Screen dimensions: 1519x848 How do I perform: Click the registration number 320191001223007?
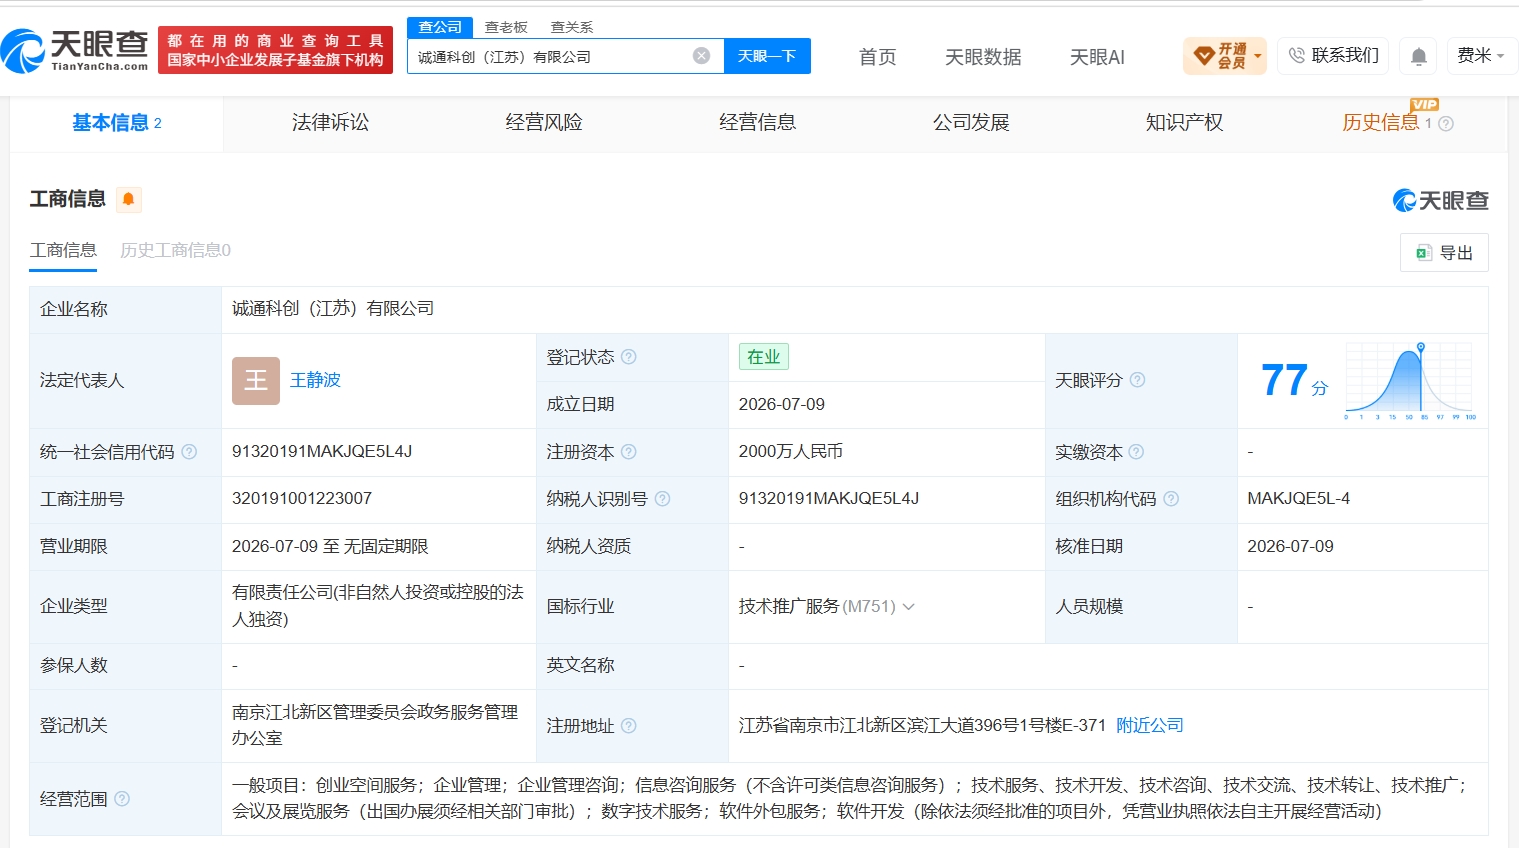click(302, 499)
